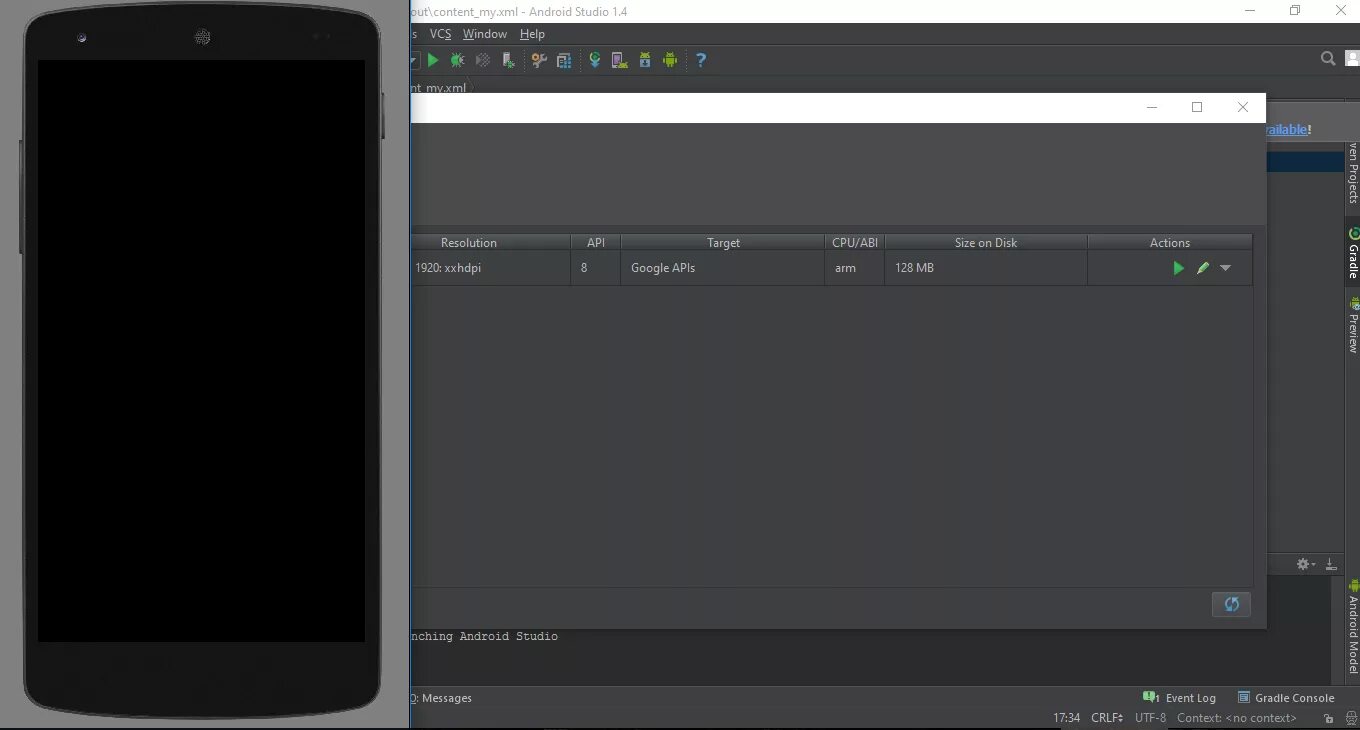The height and width of the screenshot is (730, 1360).
Task: Toggle the read-only lock icon in the status bar
Action: click(1328, 719)
